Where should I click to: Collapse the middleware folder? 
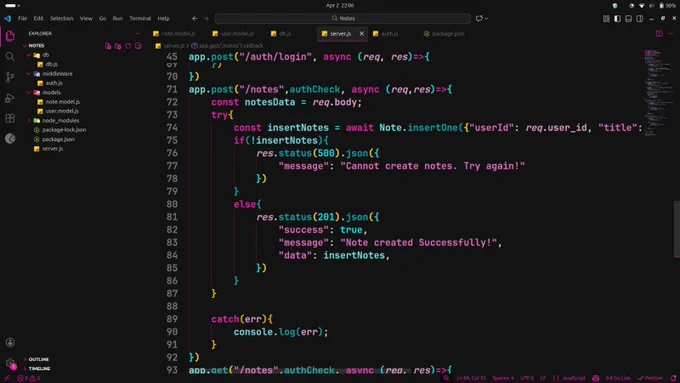point(29,74)
